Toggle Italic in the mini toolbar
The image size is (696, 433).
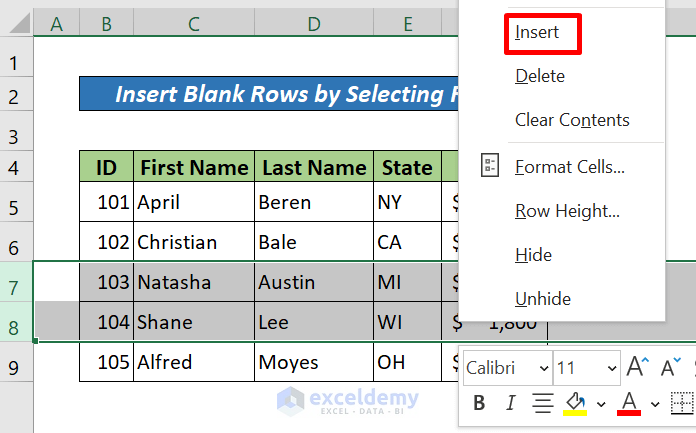(510, 403)
